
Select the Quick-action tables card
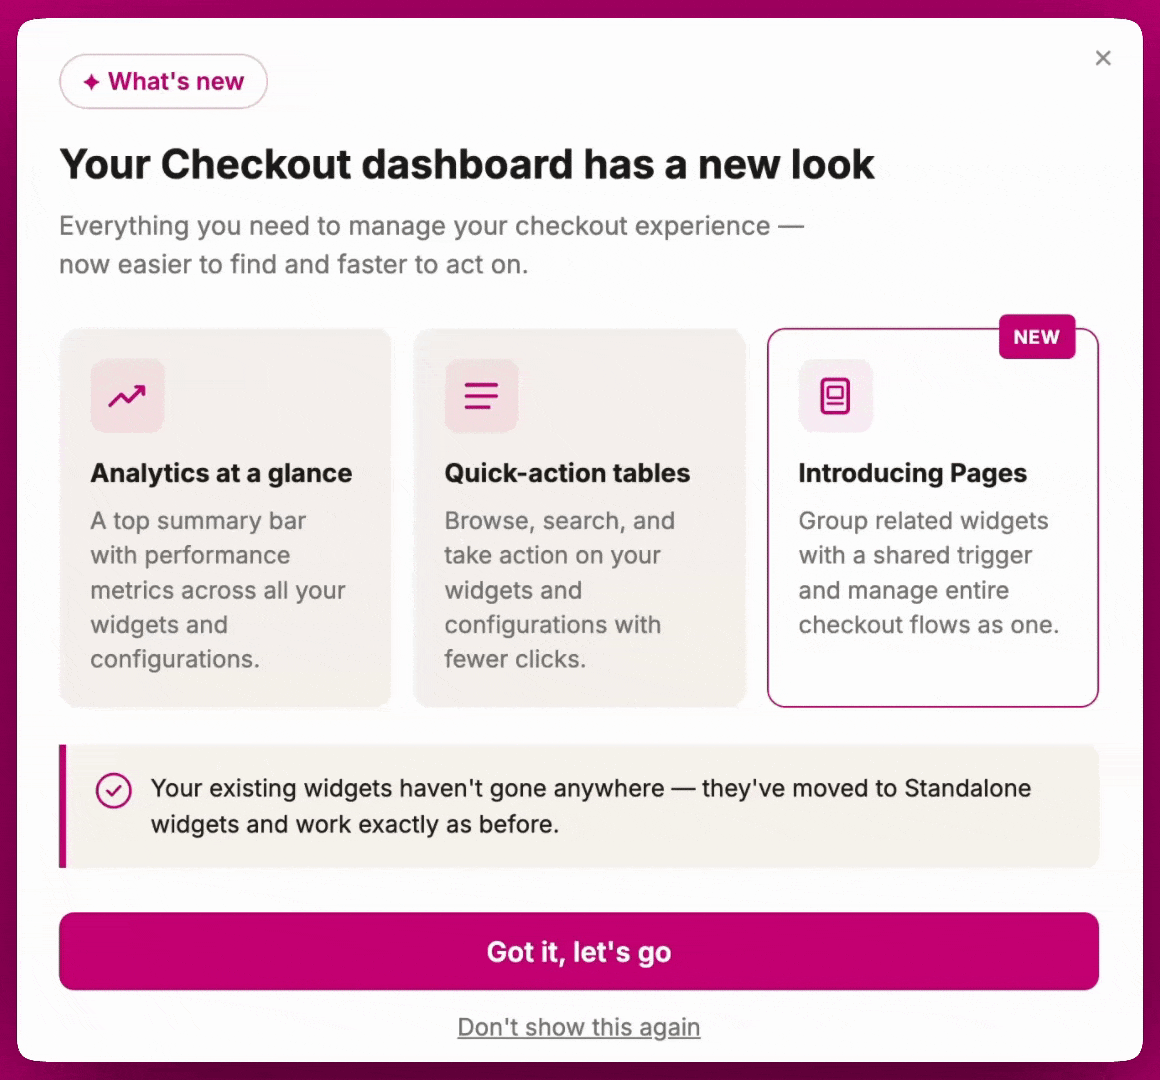[x=579, y=517]
